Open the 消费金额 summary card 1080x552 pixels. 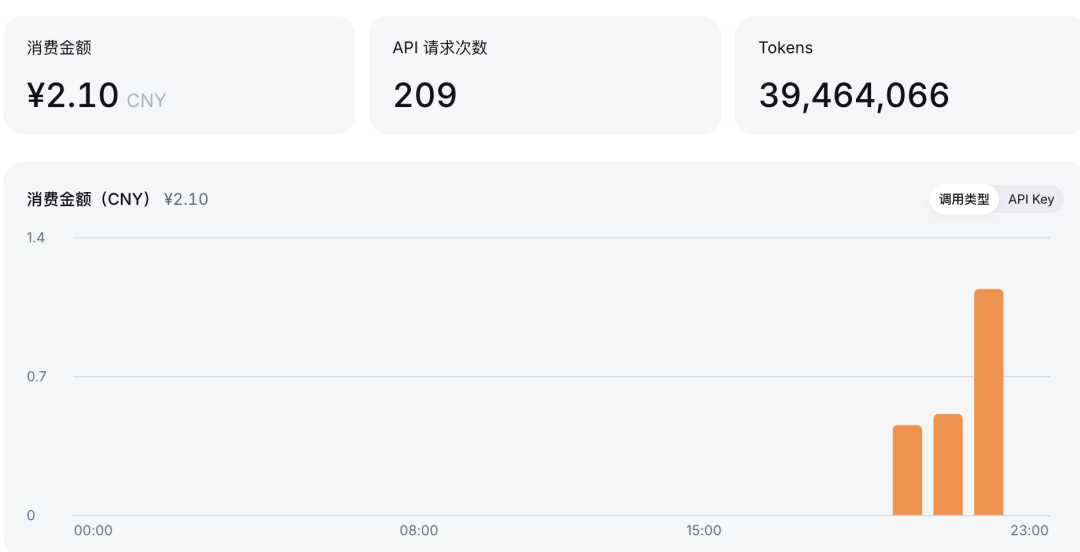[179, 75]
